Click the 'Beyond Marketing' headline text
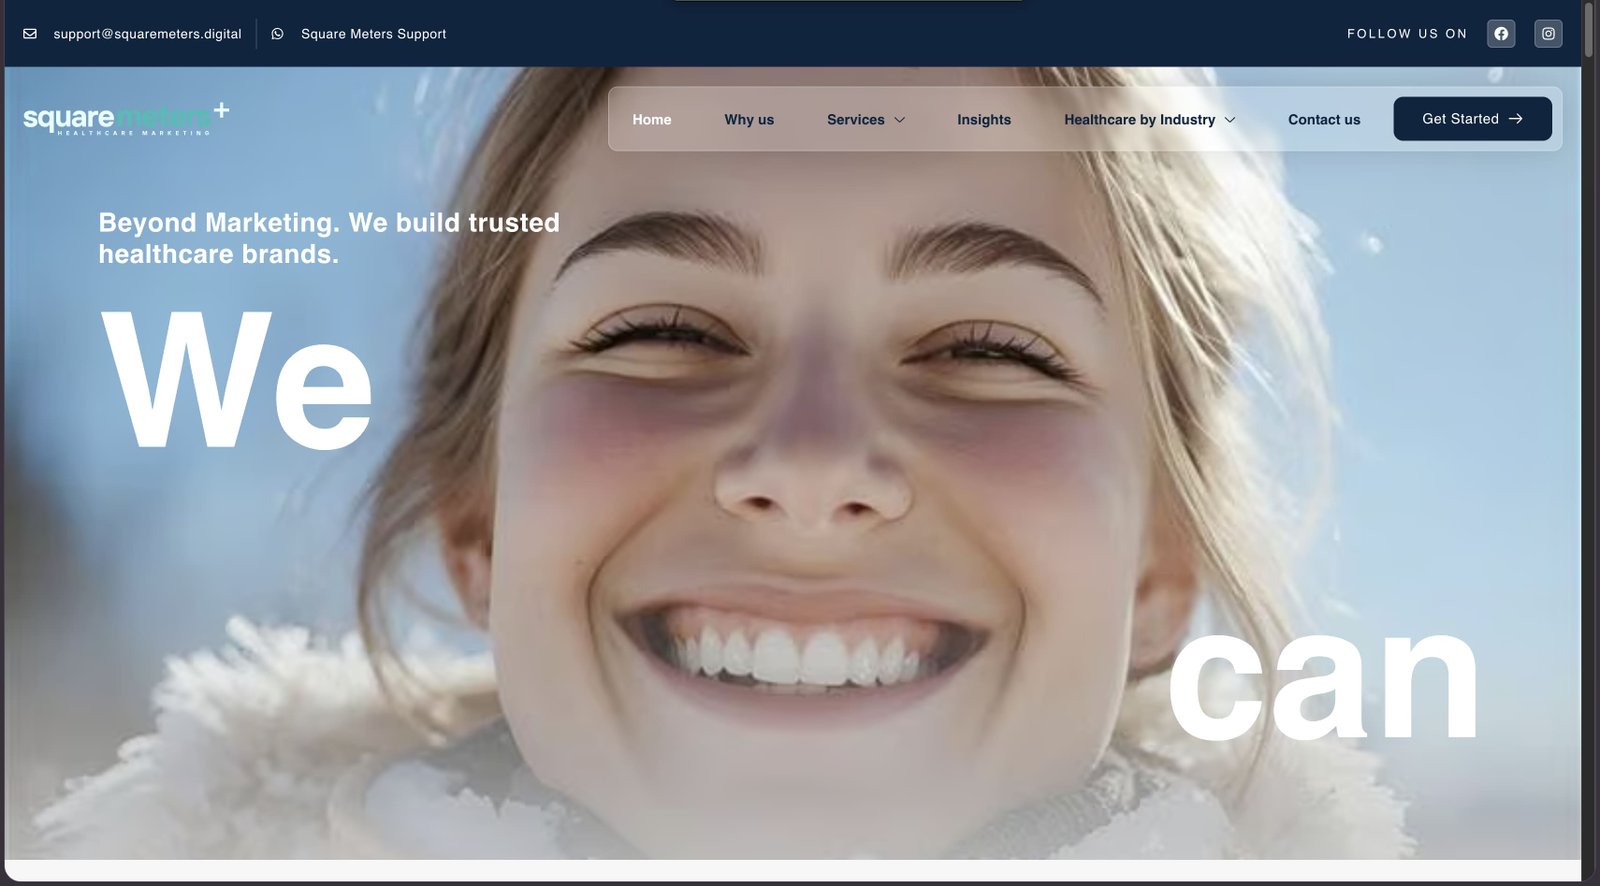 click(x=328, y=238)
